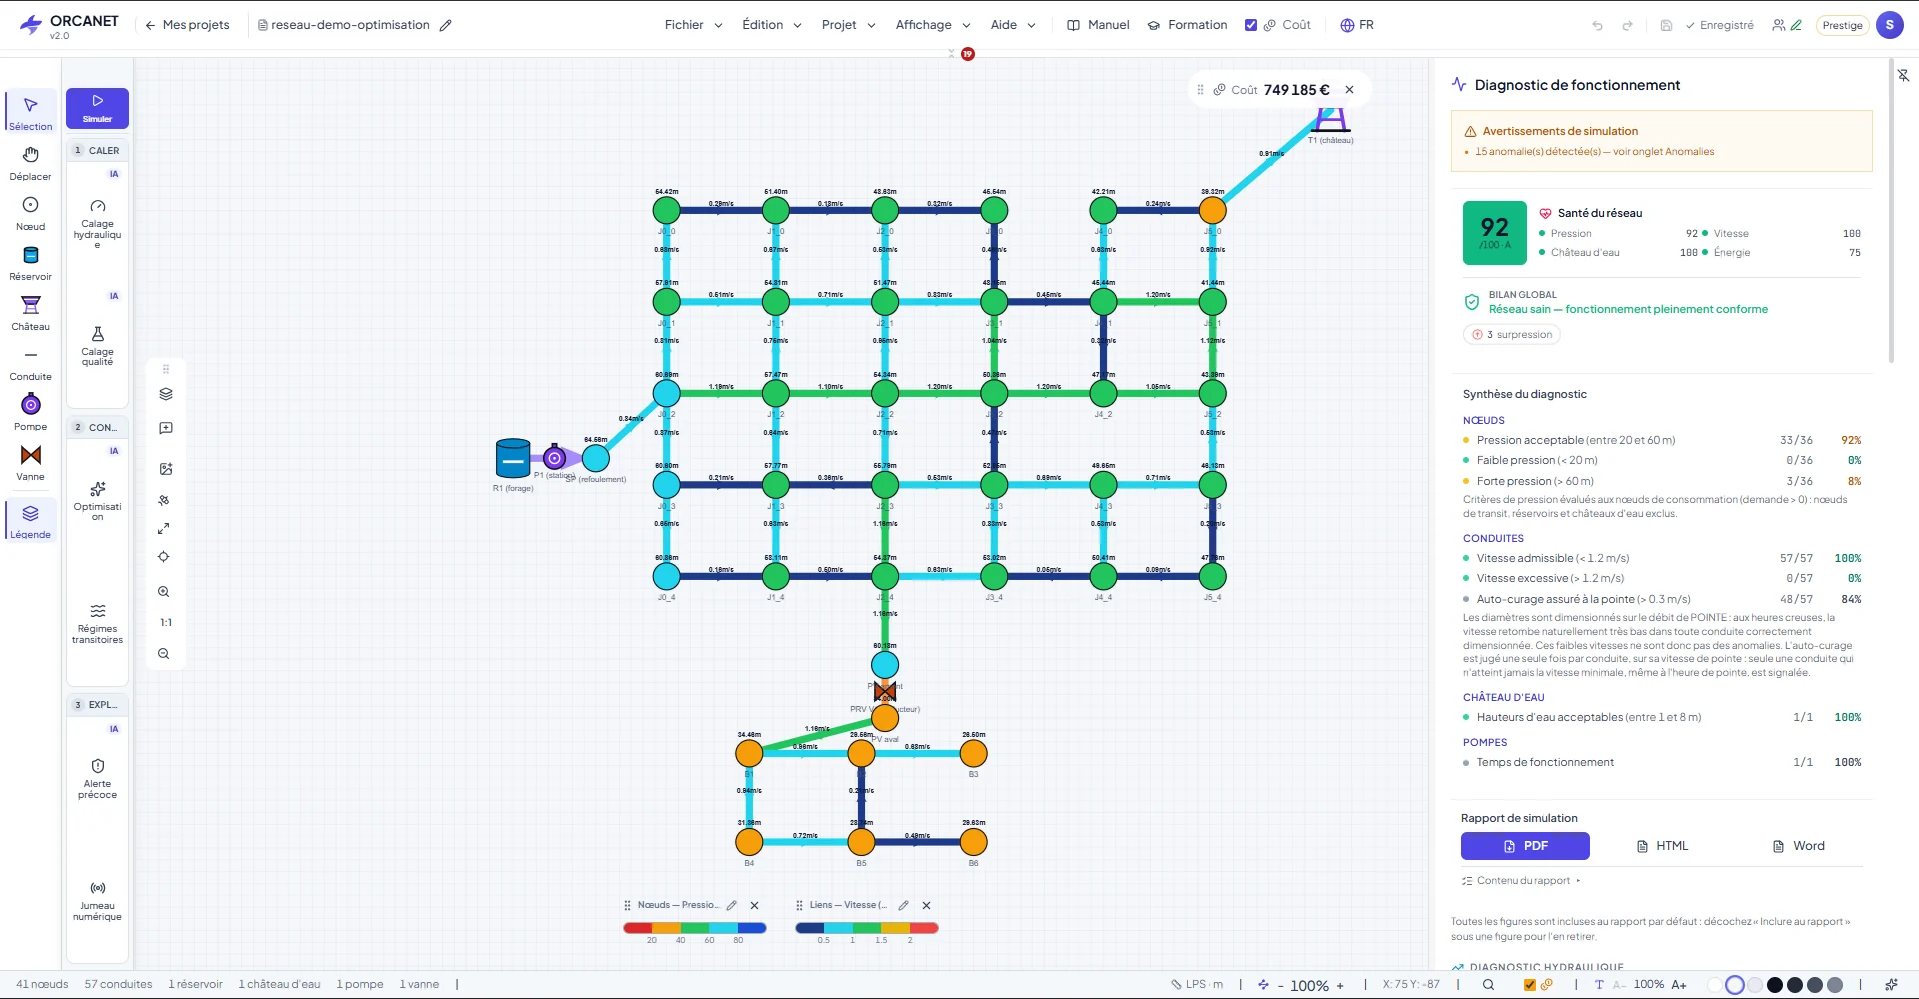Select the white theme swatch
Screen dimensions: 1919x999
click(x=1715, y=985)
